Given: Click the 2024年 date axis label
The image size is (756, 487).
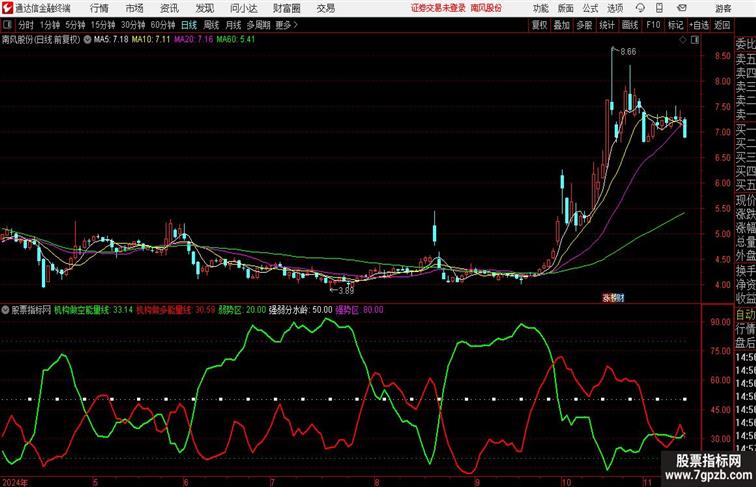Looking at the screenshot, I should click(x=14, y=482).
